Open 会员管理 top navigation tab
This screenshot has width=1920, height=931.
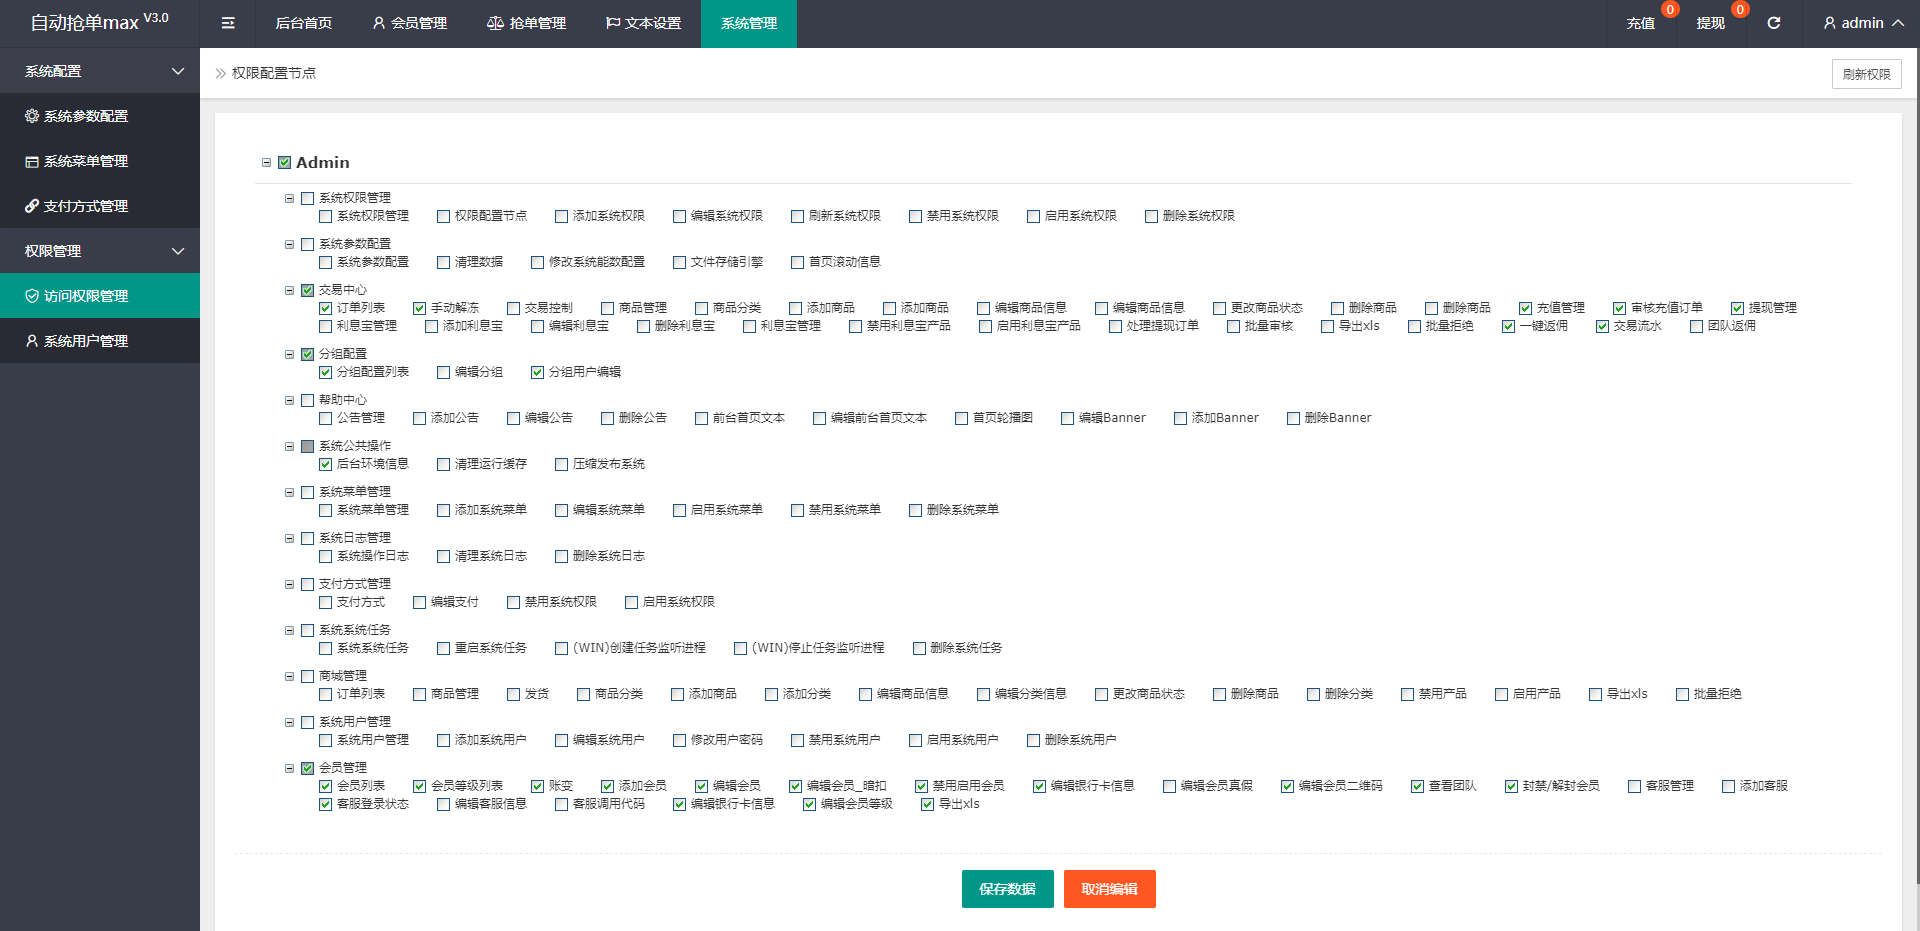coord(409,23)
